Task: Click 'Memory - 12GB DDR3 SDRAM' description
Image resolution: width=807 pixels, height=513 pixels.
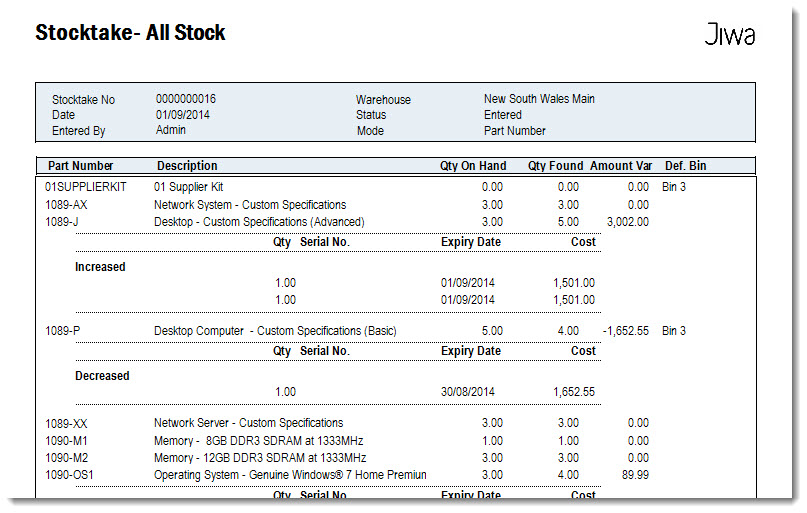Action: pyautogui.click(x=260, y=458)
